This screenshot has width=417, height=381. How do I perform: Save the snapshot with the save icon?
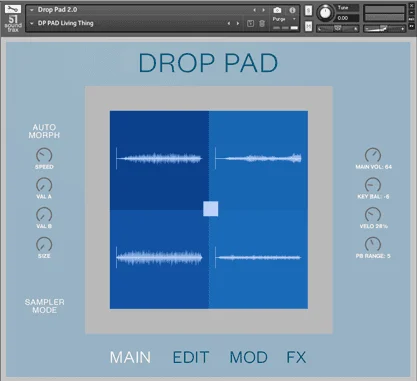tap(250, 23)
